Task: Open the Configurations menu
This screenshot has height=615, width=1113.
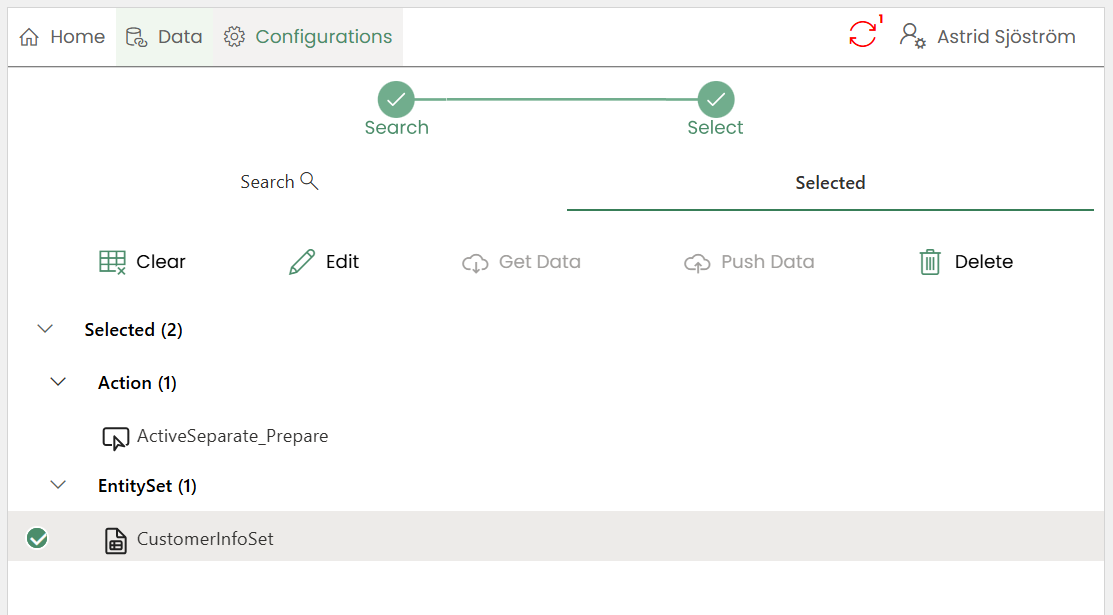Action: pyautogui.click(x=308, y=37)
